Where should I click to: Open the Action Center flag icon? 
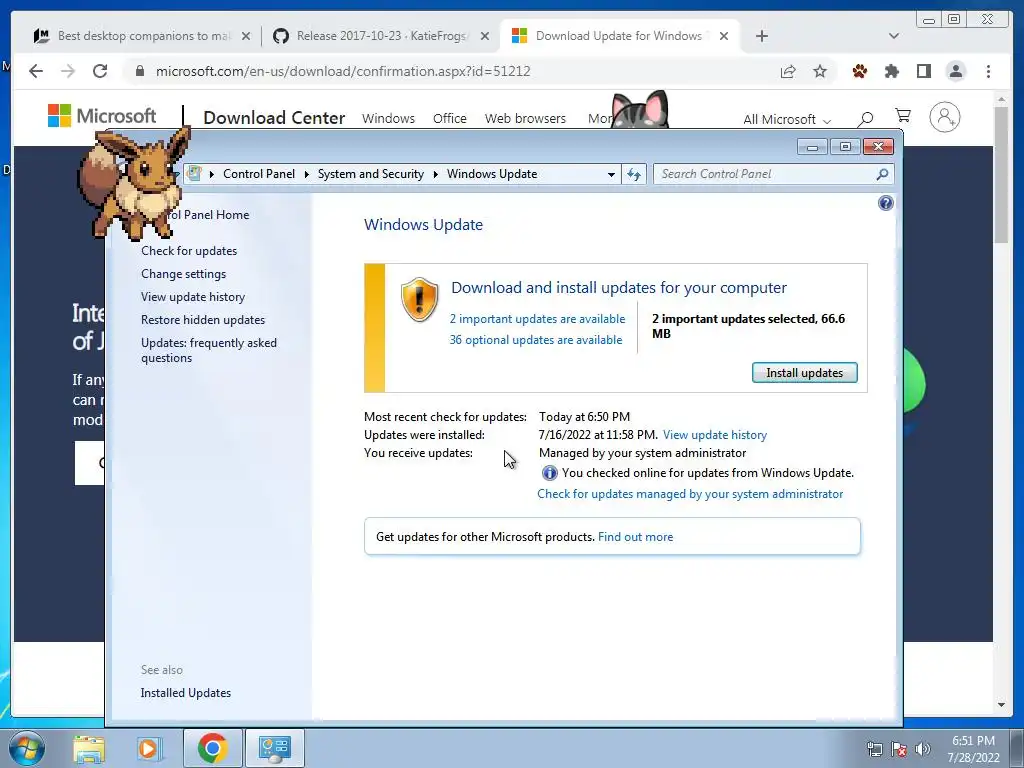tap(899, 749)
